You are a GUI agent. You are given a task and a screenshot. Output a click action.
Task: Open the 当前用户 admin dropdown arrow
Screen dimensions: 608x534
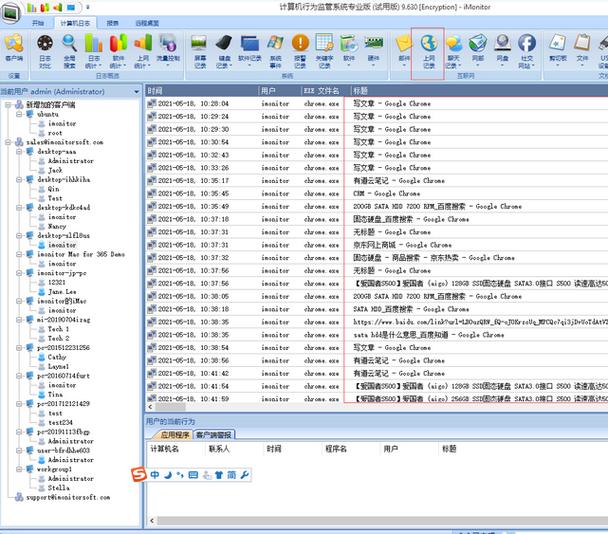(136, 92)
